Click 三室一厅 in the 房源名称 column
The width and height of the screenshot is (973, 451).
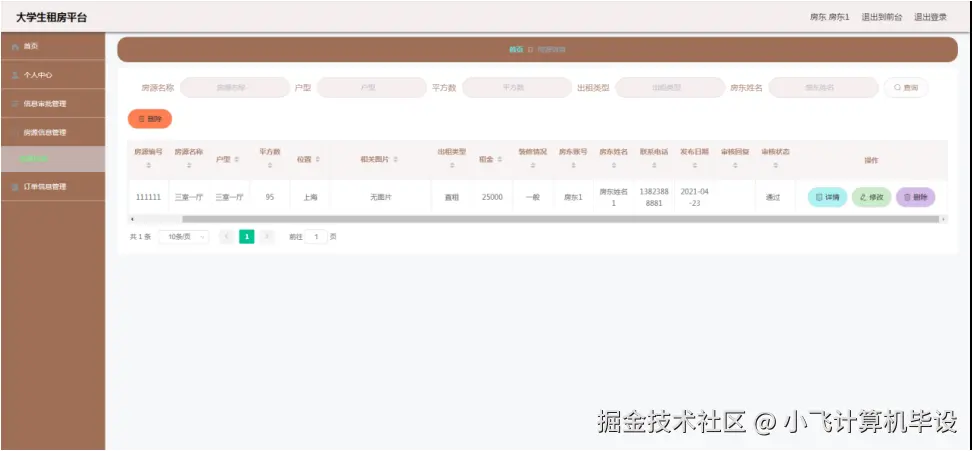pyautogui.click(x=189, y=197)
